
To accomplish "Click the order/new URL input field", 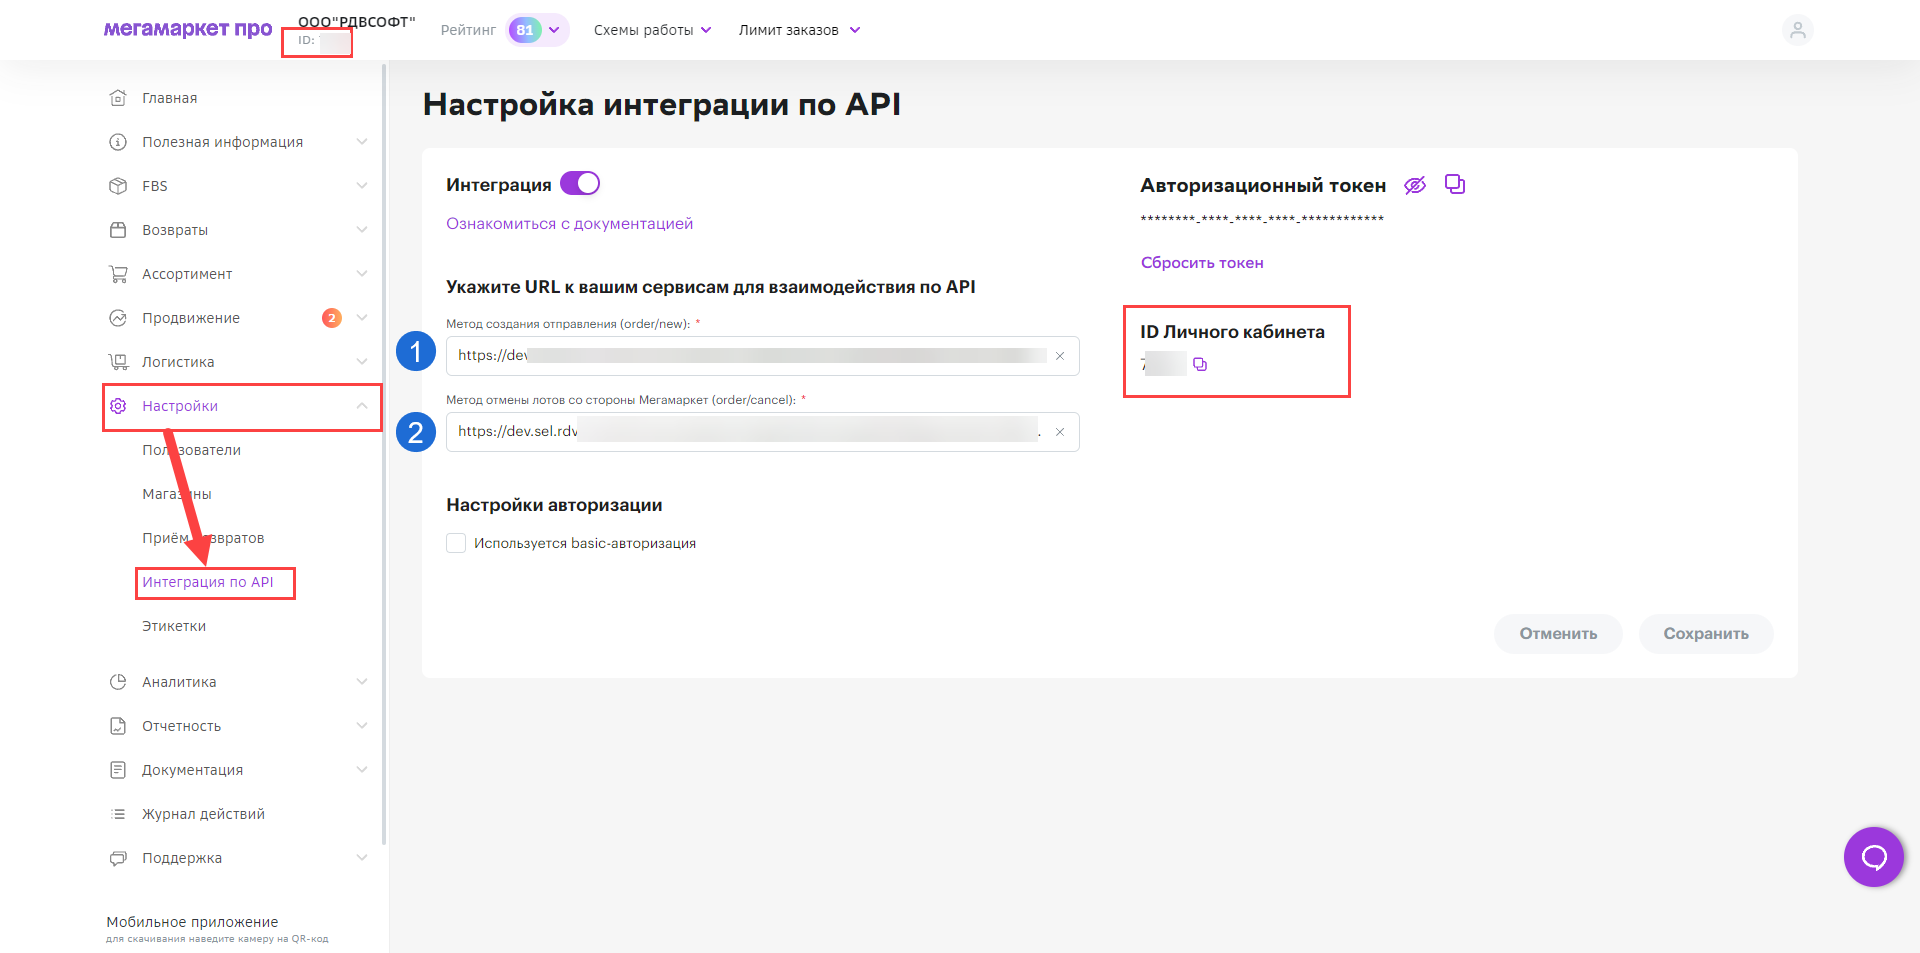I will (750, 356).
